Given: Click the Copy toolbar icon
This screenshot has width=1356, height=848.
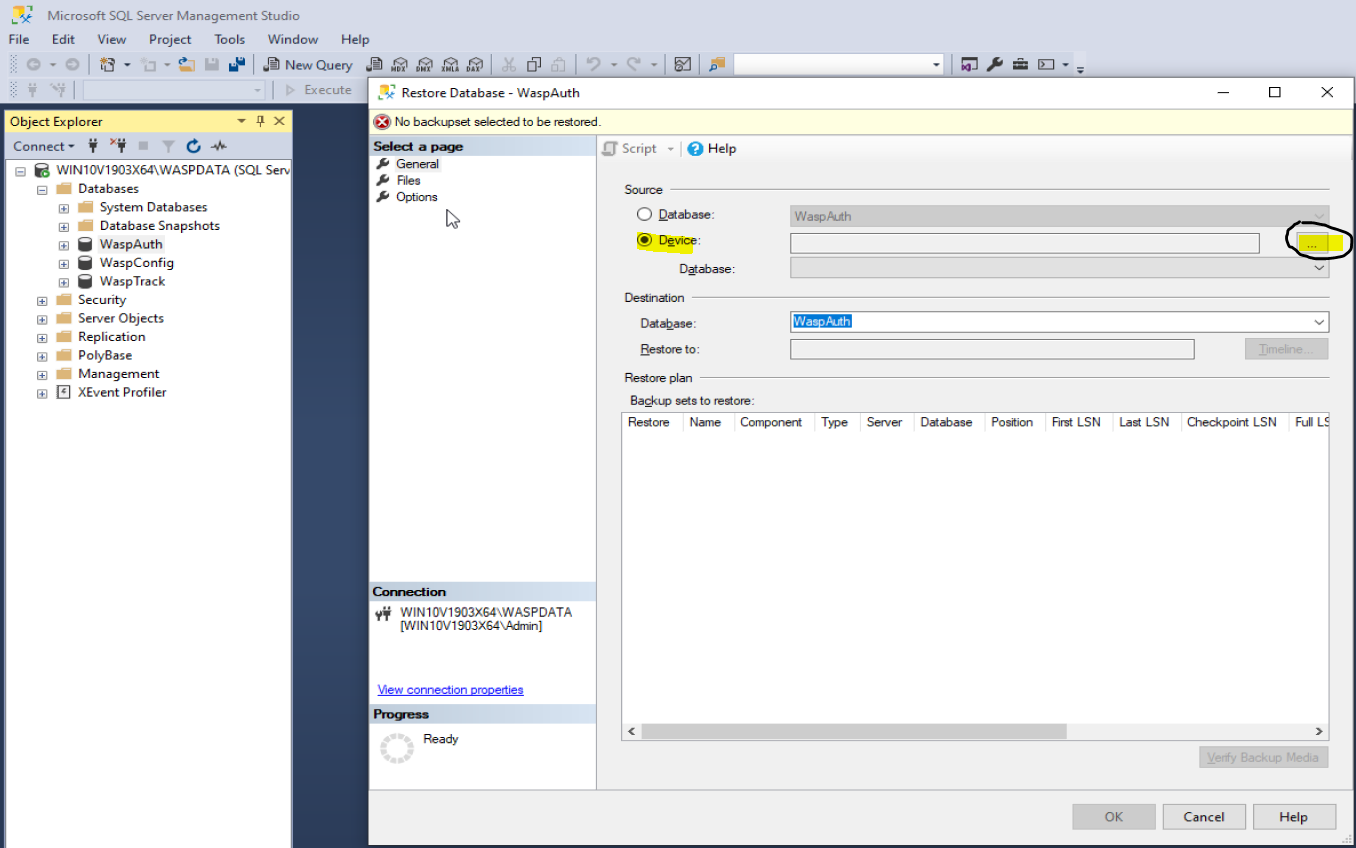Looking at the screenshot, I should coord(534,65).
